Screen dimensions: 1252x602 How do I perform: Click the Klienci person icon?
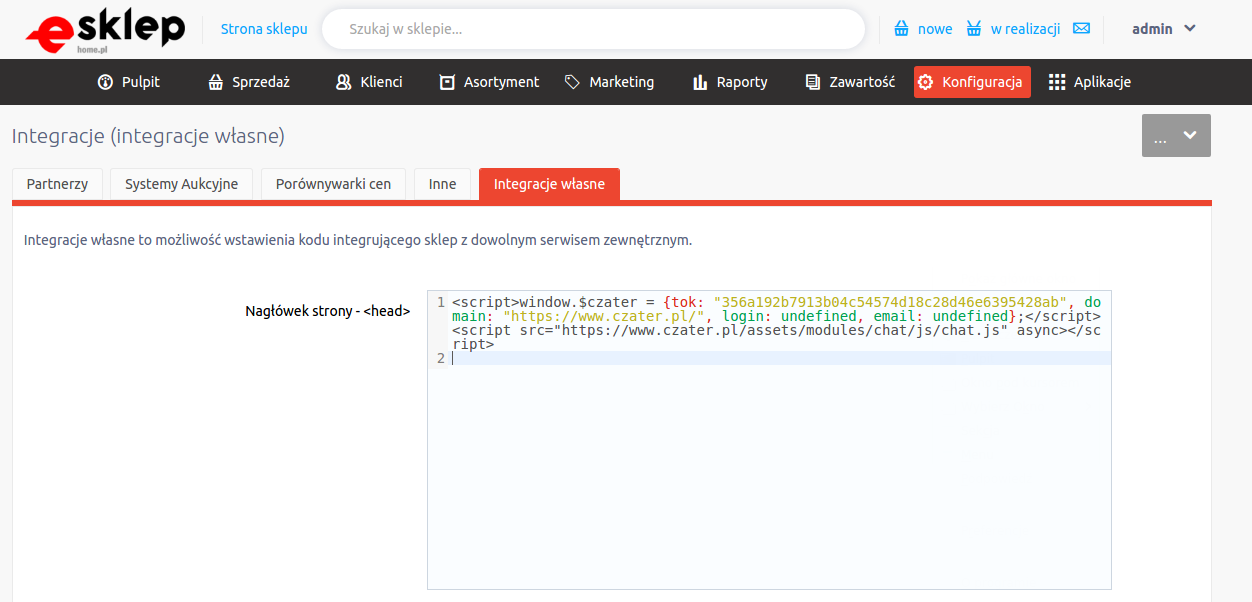(344, 82)
